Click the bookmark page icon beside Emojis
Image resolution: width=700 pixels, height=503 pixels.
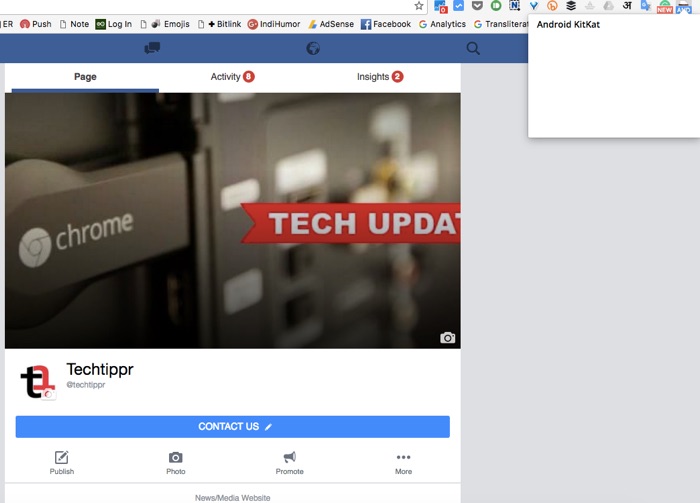click(x=143, y=24)
